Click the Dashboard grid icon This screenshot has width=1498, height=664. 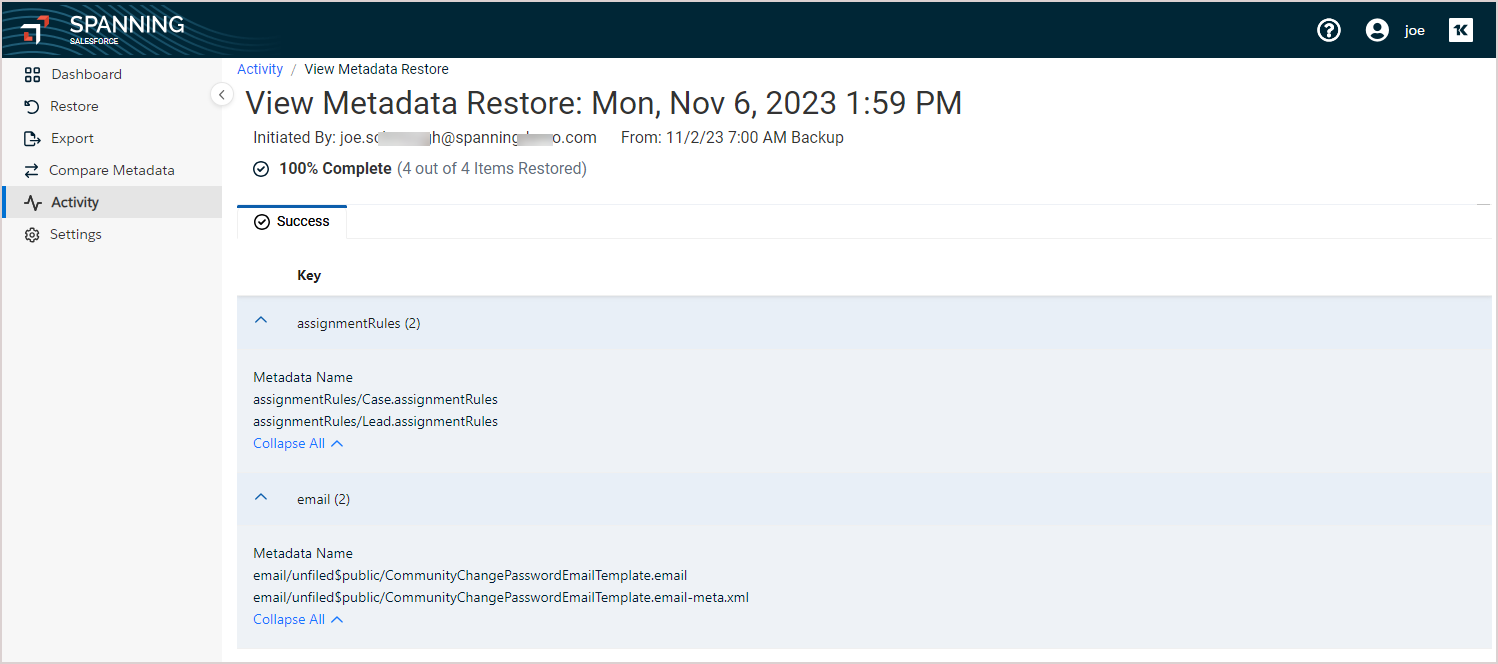click(32, 74)
